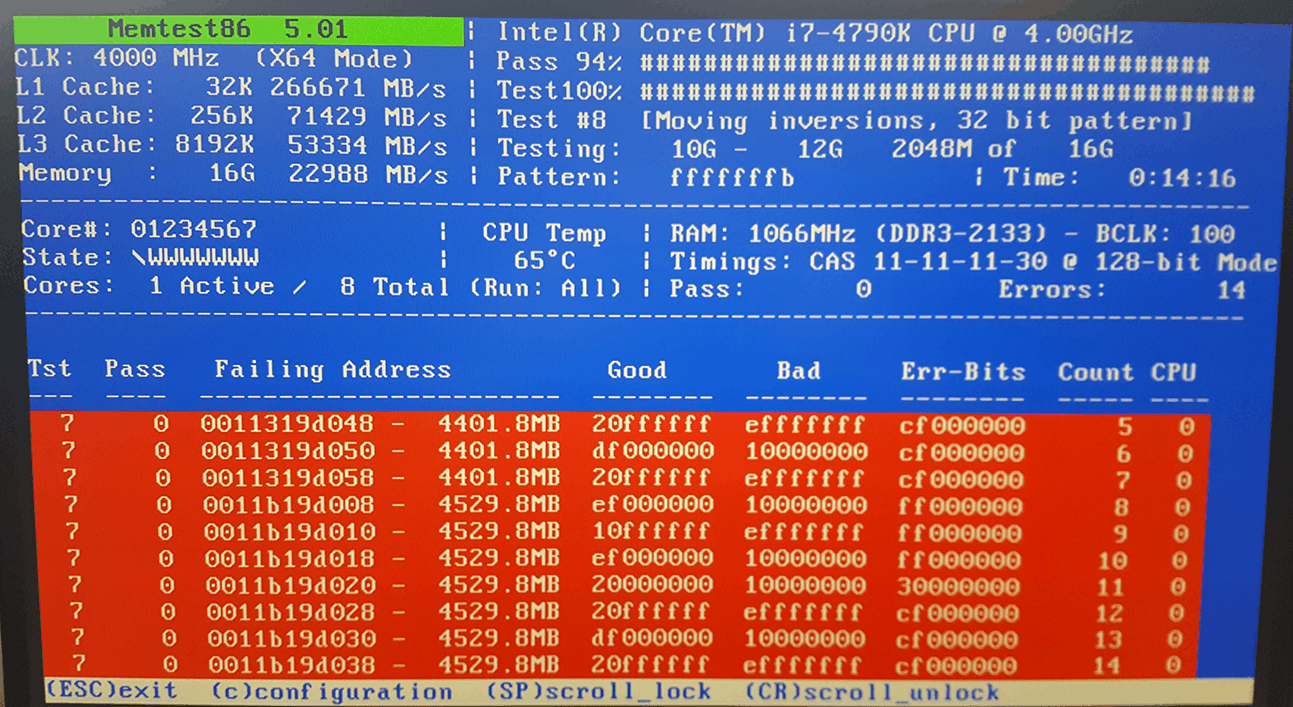Click the Failing Address column header

pos(332,370)
